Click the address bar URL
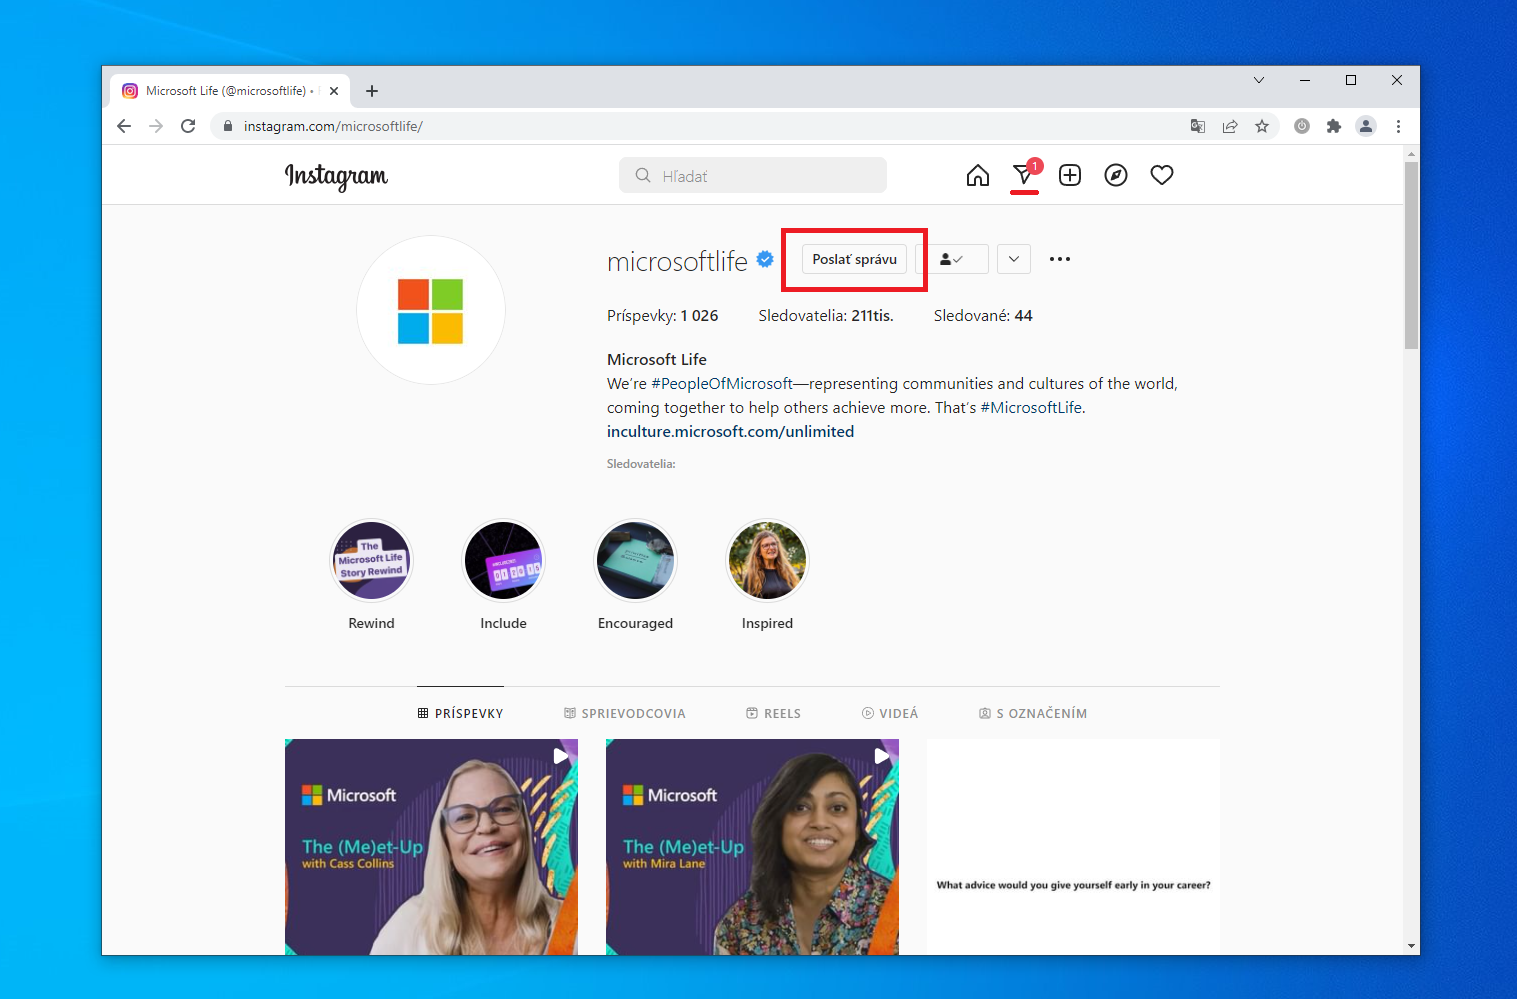 333,126
